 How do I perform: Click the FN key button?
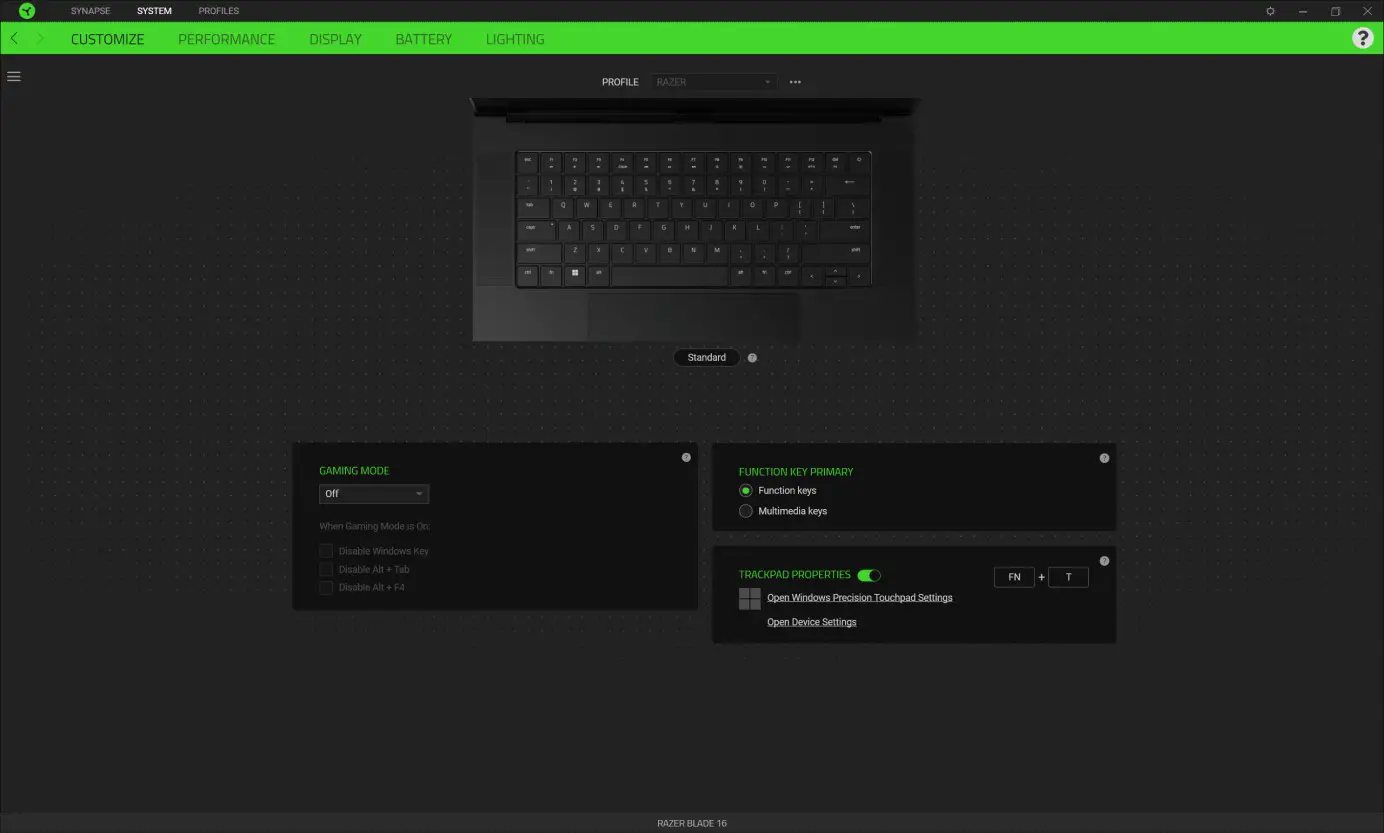point(1014,577)
